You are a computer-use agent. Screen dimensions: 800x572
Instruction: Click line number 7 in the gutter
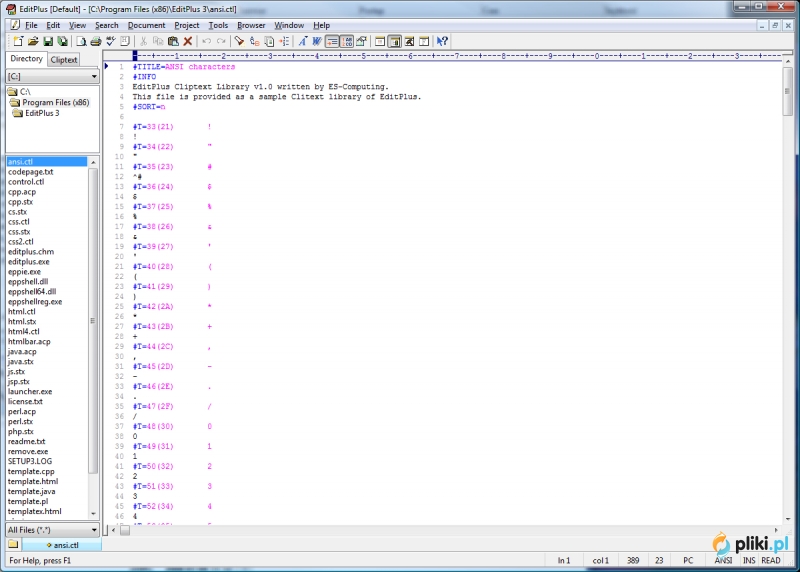click(121, 127)
